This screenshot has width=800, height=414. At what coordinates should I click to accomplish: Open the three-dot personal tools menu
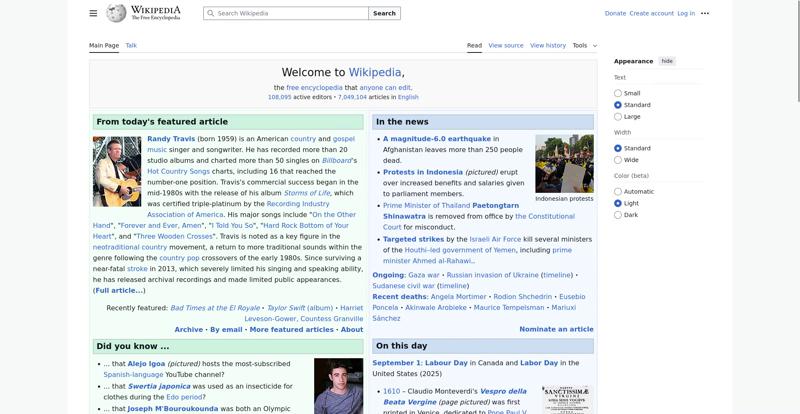pos(705,13)
